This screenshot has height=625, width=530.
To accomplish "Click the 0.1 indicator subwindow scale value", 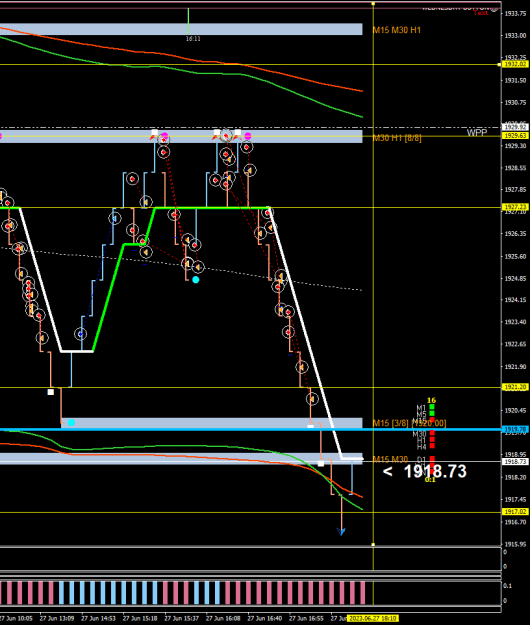I will click(x=507, y=586).
